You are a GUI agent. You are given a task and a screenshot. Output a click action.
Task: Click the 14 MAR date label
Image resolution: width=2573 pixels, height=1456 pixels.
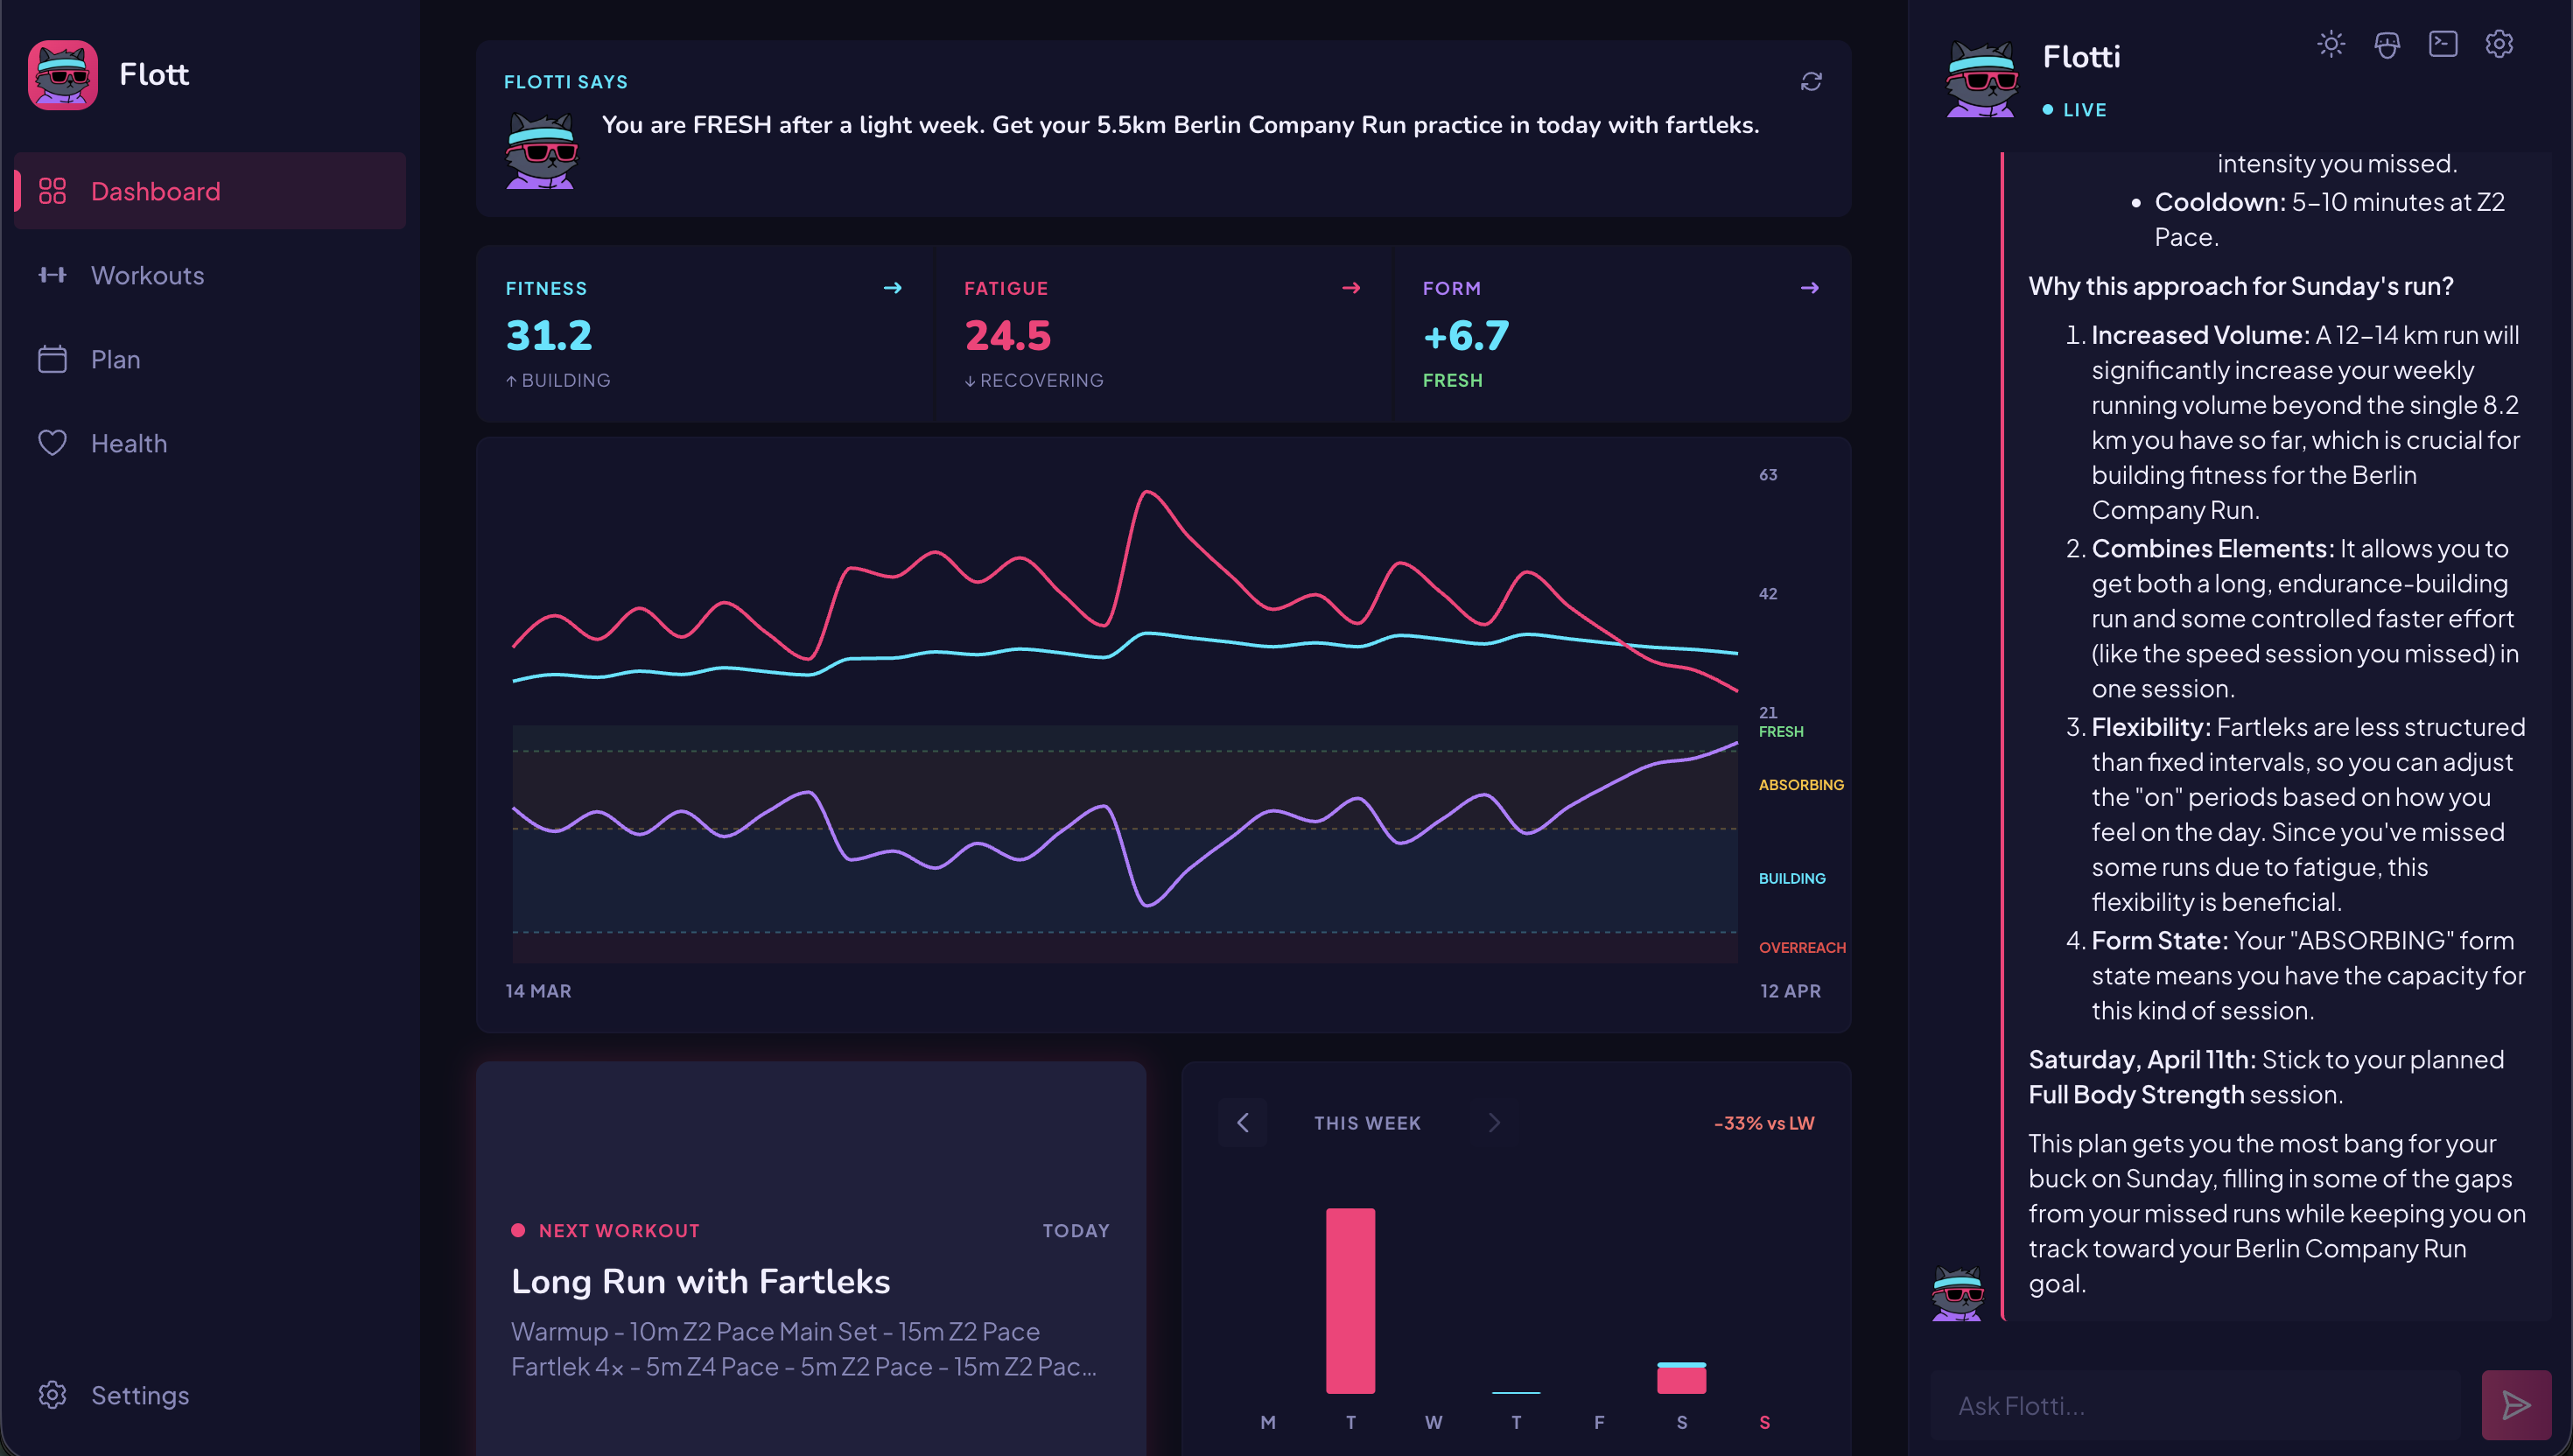[538, 991]
